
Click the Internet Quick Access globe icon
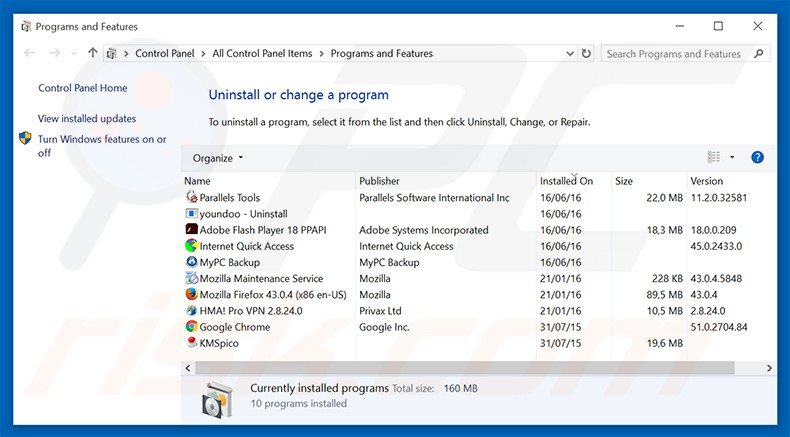click(191, 245)
